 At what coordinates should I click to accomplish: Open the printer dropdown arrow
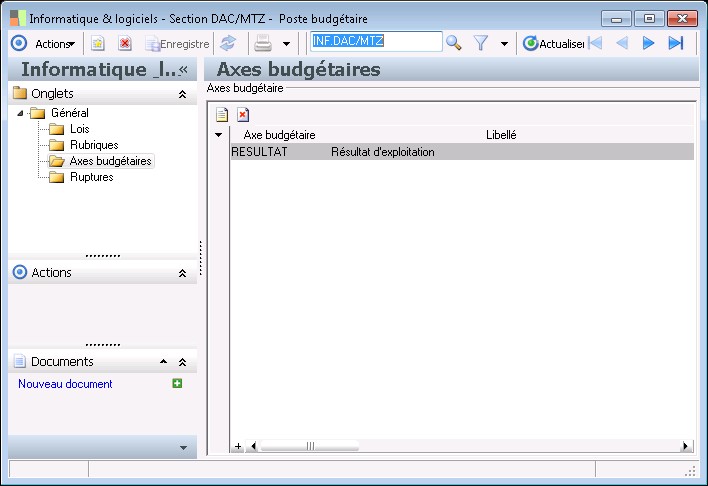click(x=286, y=44)
